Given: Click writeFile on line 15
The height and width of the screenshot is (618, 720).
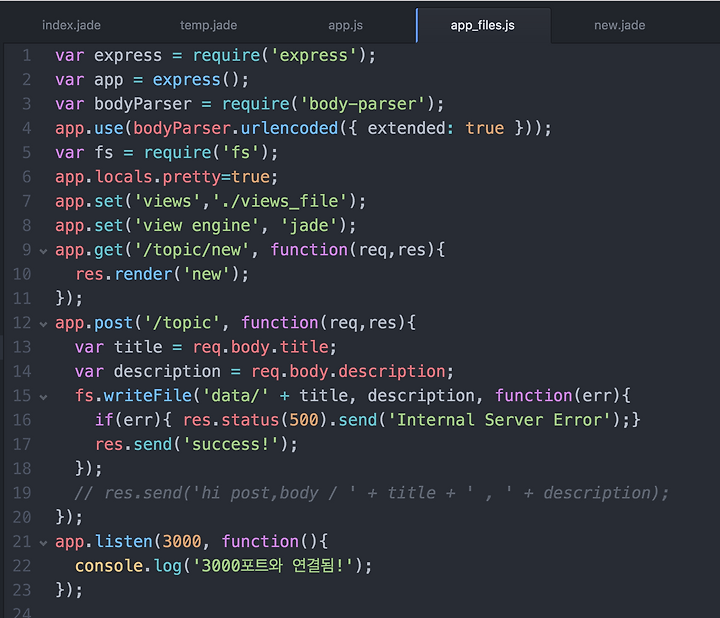Looking at the screenshot, I should click(x=148, y=396).
